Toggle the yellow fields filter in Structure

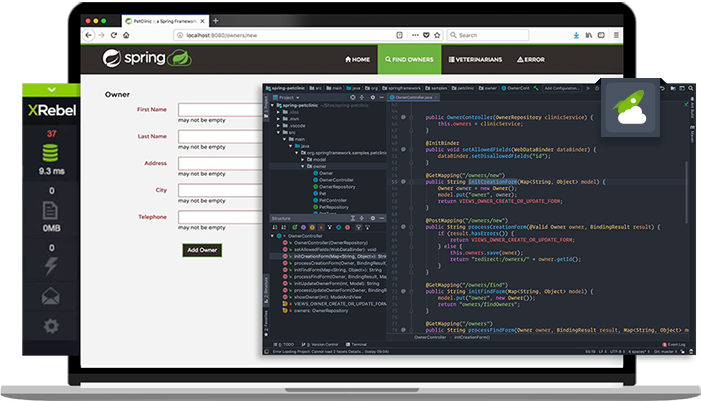[x=312, y=228]
